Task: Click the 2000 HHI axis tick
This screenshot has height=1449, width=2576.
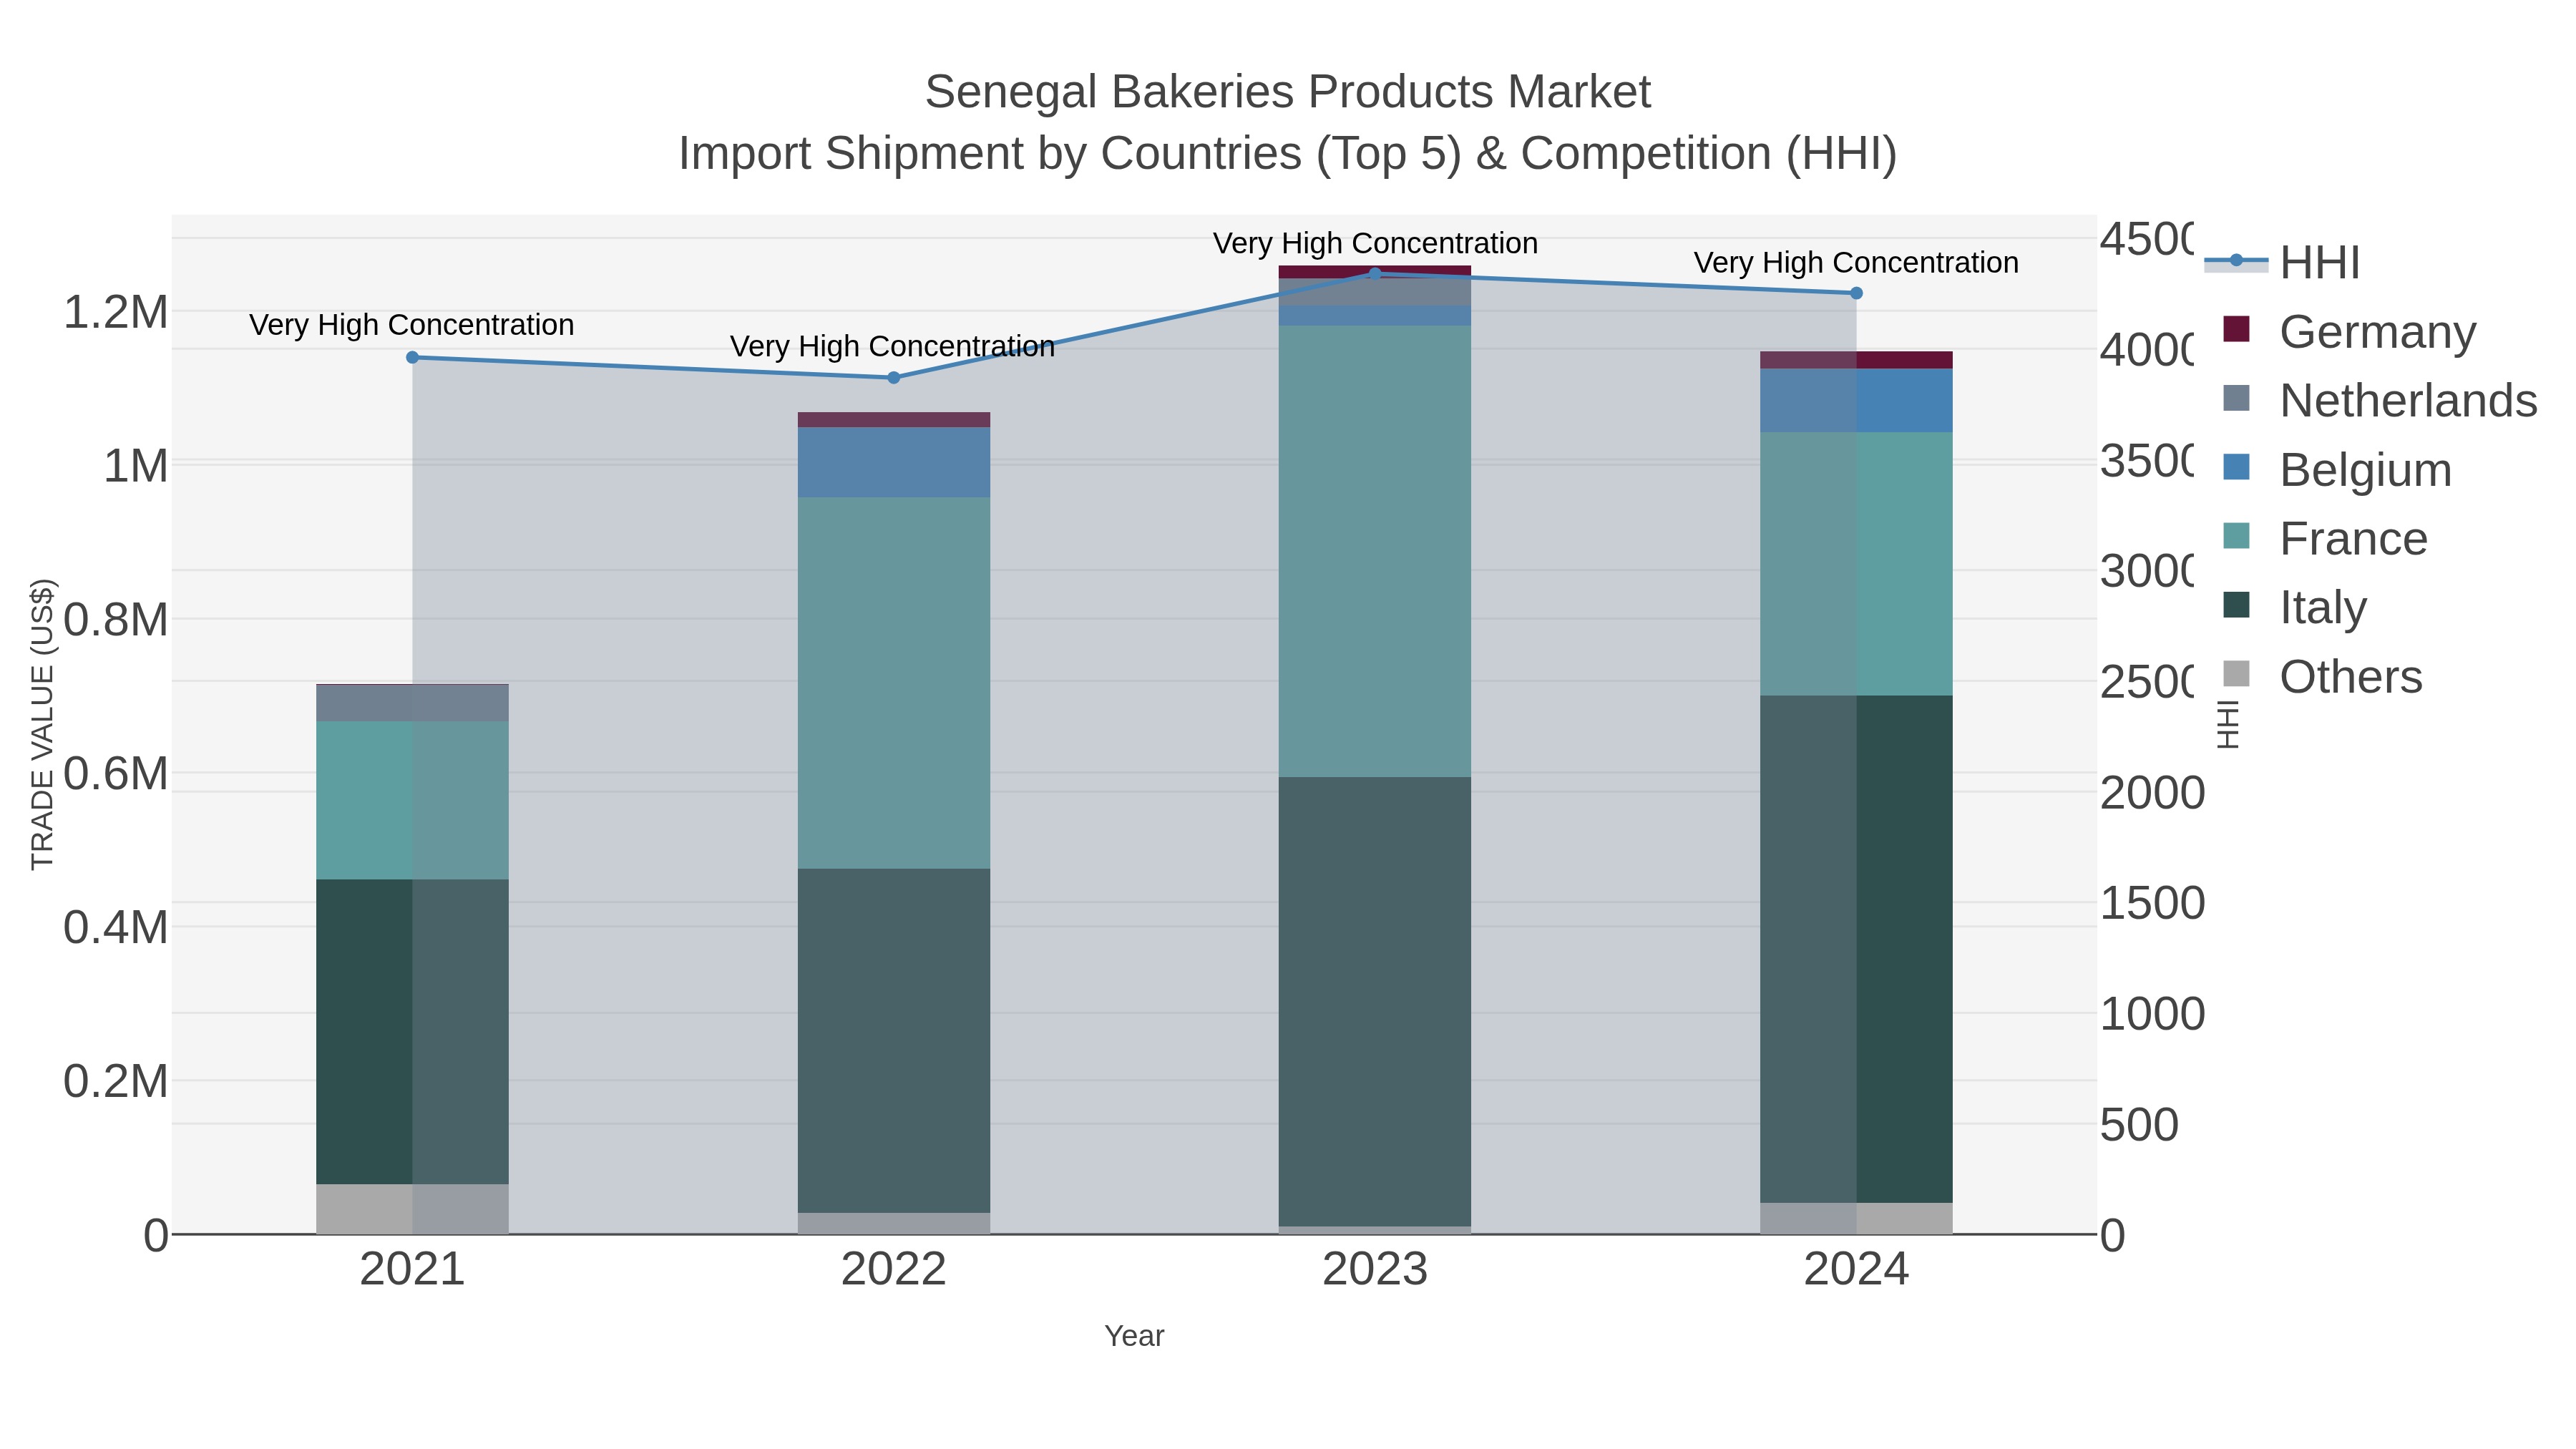Action: click(2152, 793)
